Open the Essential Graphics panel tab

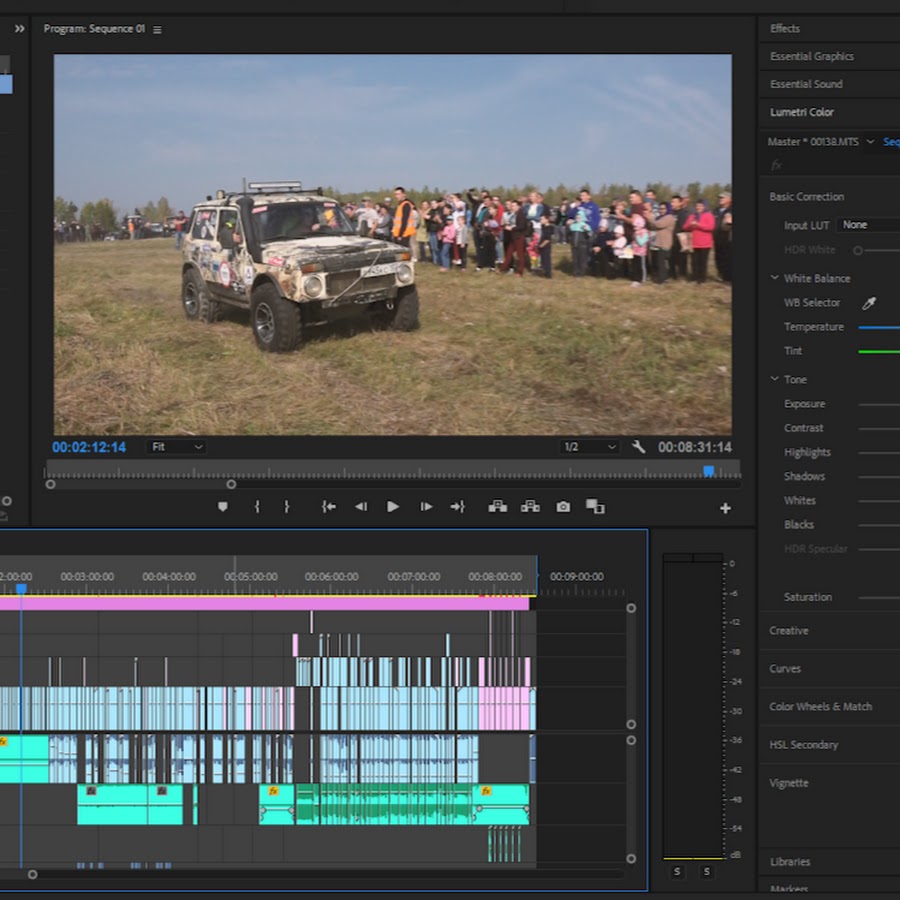tap(811, 56)
